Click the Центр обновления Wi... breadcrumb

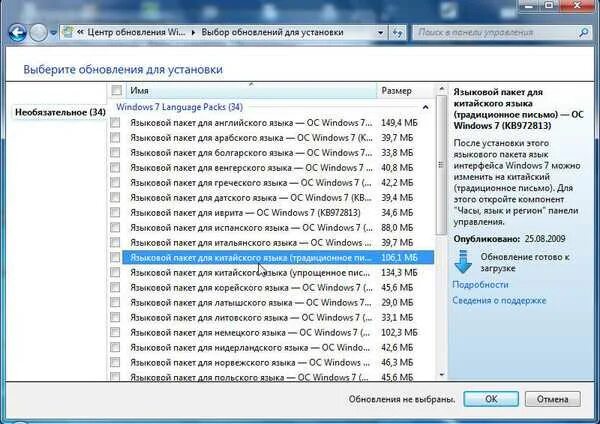coord(136,32)
